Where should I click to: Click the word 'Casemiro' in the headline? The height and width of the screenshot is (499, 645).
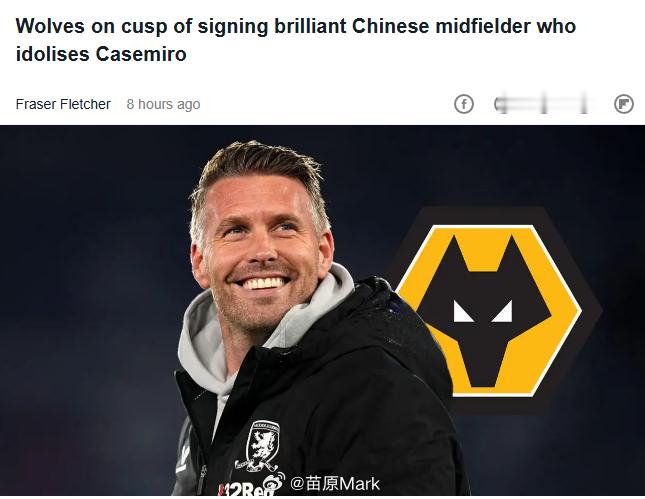tap(141, 54)
